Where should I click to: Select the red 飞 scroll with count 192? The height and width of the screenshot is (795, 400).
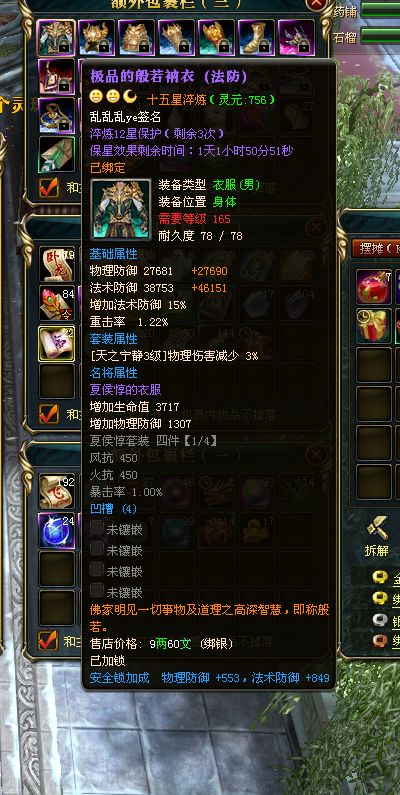pos(57,492)
